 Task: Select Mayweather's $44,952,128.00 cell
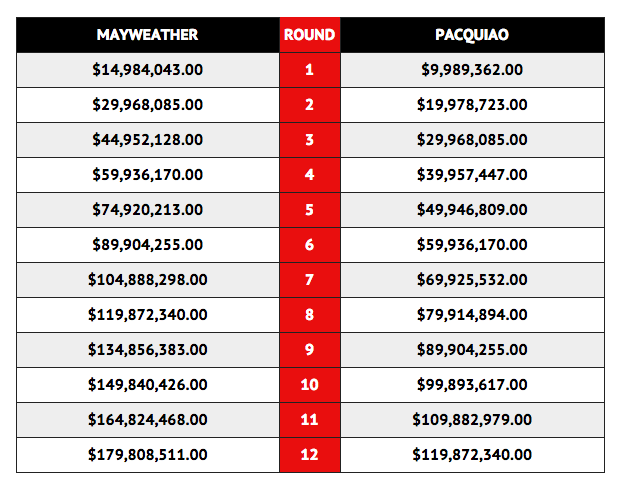(x=148, y=140)
